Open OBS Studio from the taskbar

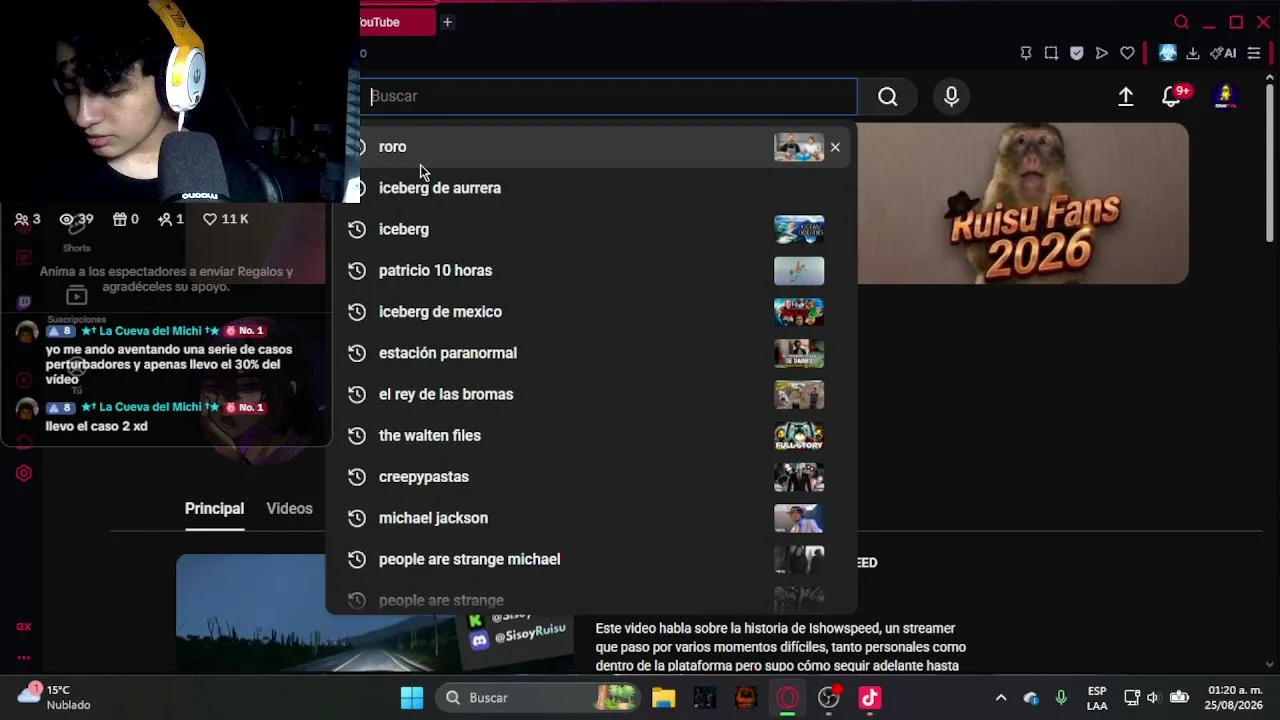point(829,698)
